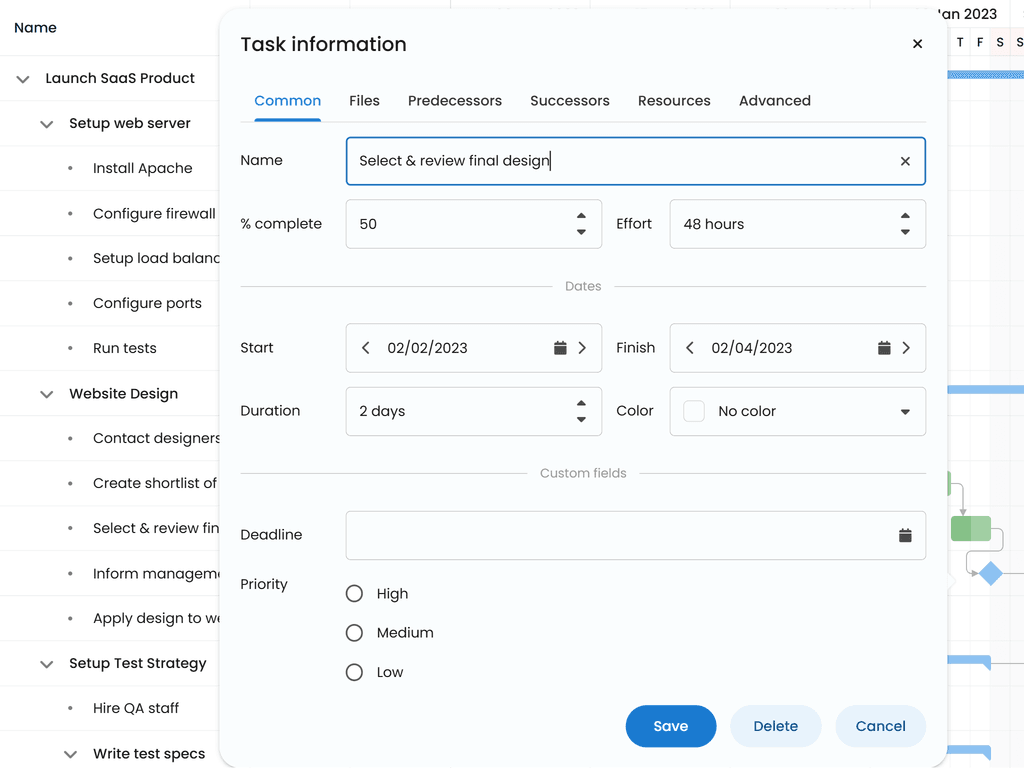Decrease Duration using the down stepper
This screenshot has height=768, width=1024.
(x=582, y=418)
